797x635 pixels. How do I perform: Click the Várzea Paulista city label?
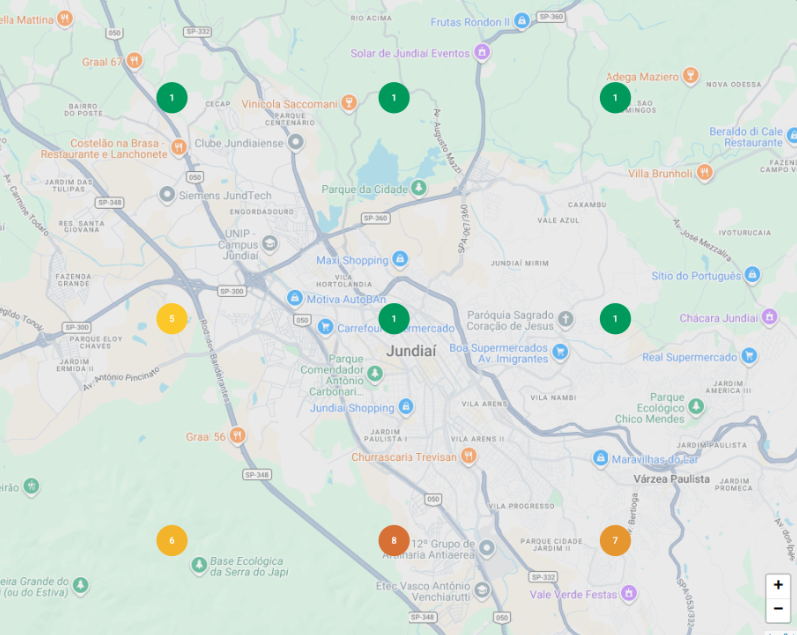pos(671,479)
